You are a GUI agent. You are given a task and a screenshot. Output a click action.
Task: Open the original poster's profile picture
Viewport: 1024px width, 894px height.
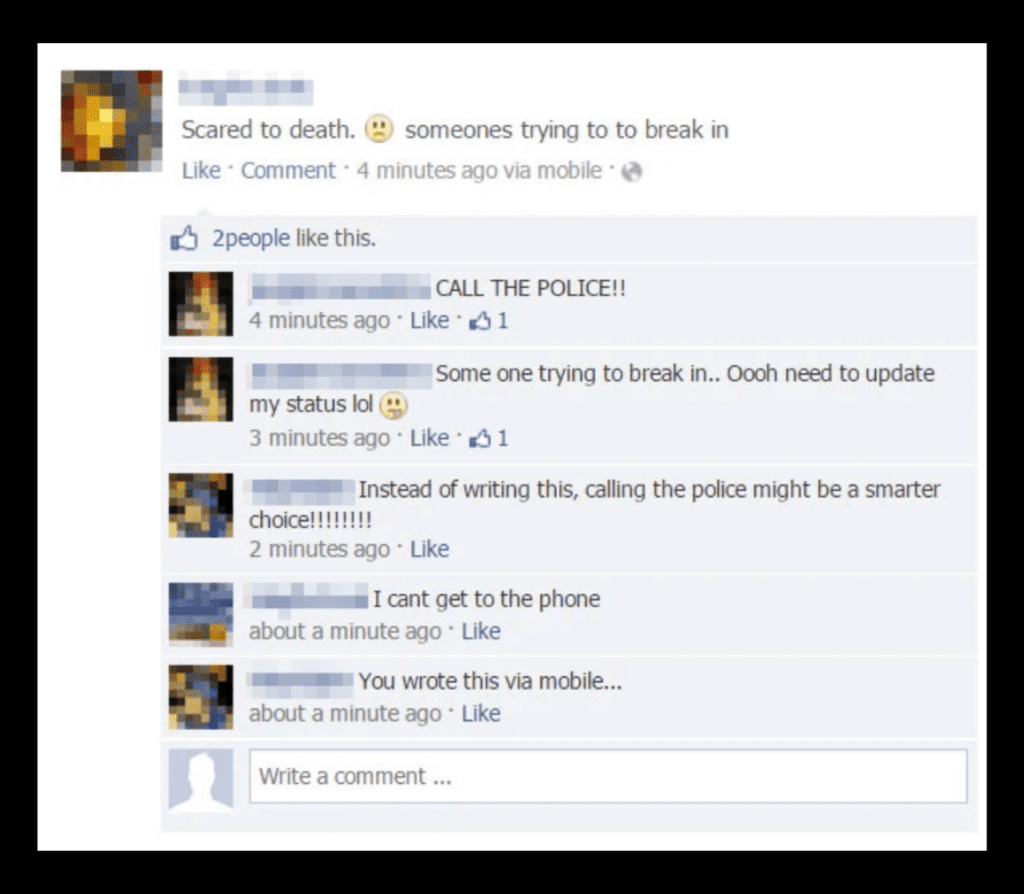[112, 121]
